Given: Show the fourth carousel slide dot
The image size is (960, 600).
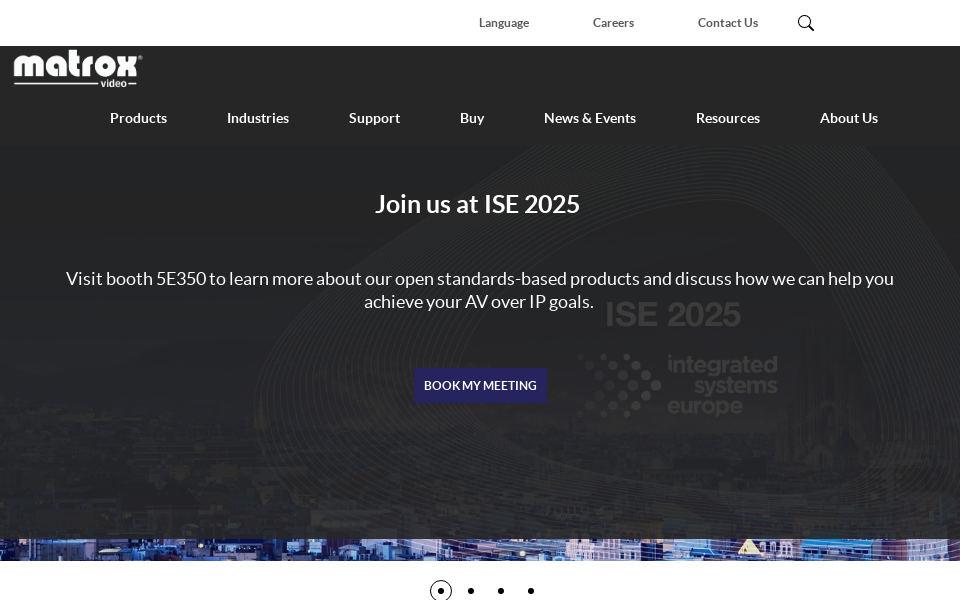Looking at the screenshot, I should point(531,591).
